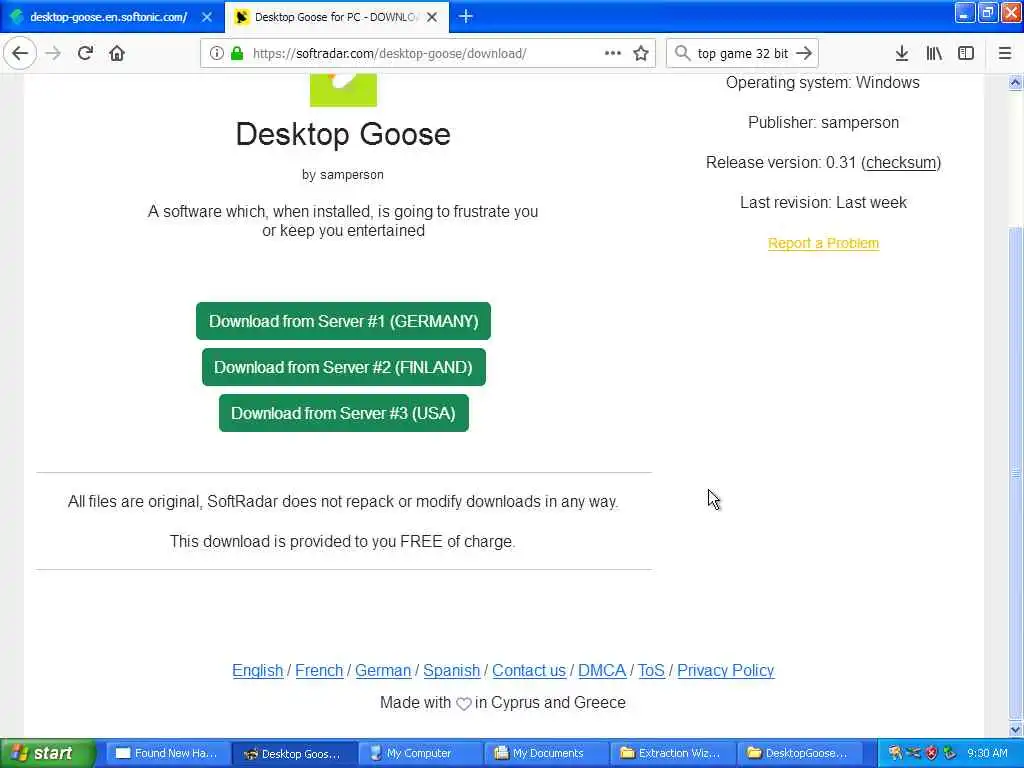1024x768 pixels.
Task: Download from Server #3 (USA)
Action: coord(344,413)
